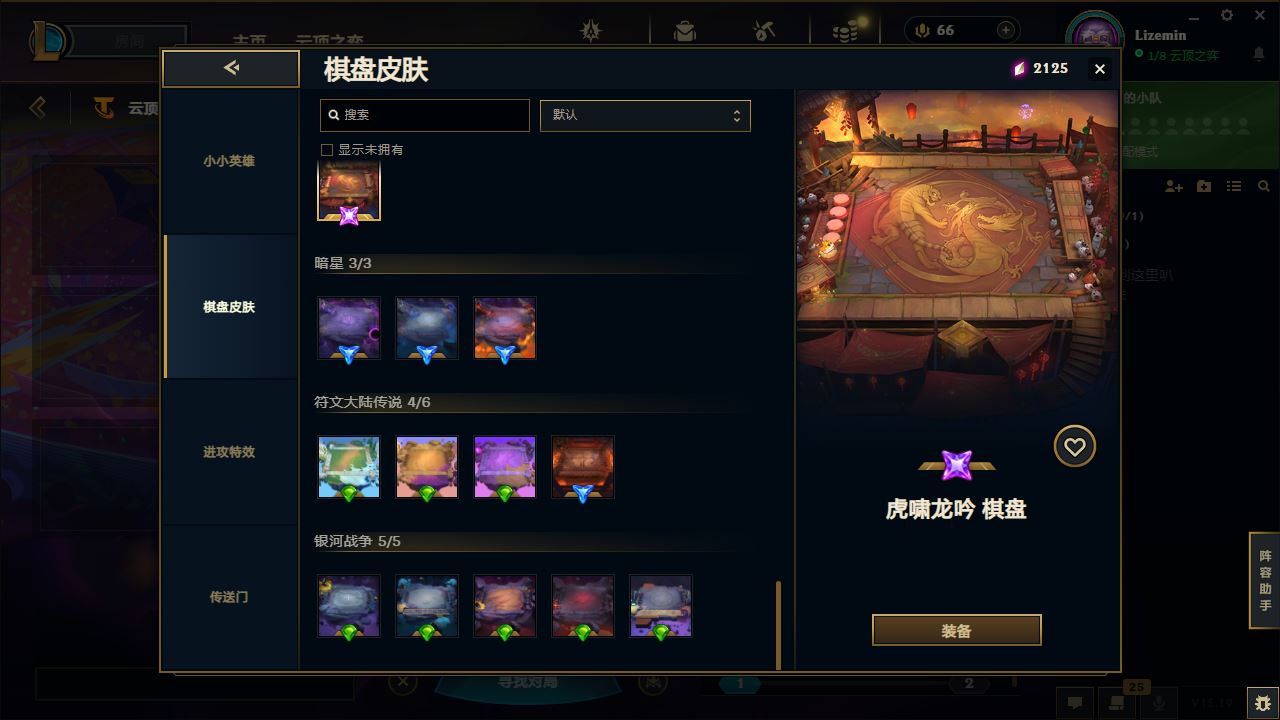This screenshot has width=1280, height=720.
Task: Open the settings gear at the top right
Action: click(1227, 15)
